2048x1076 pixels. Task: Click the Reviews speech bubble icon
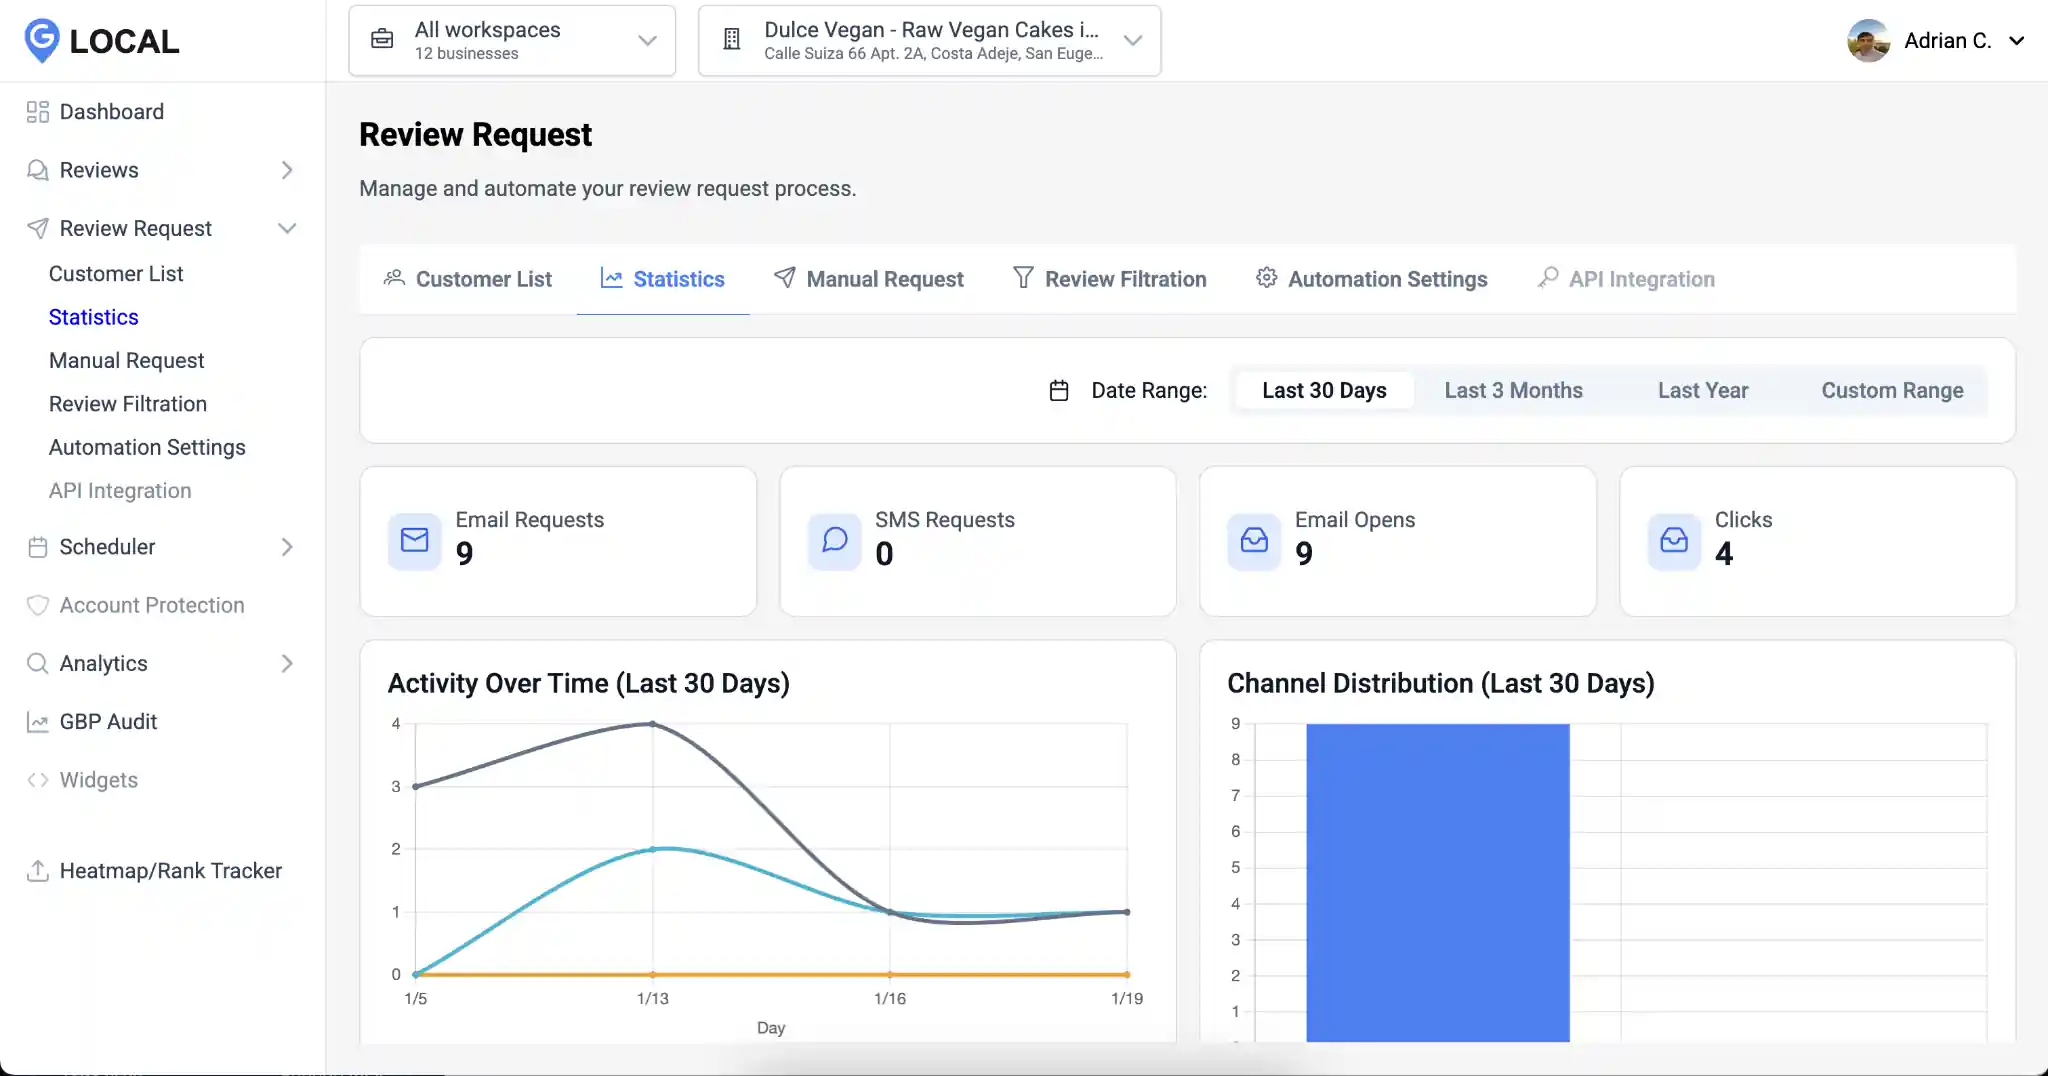(x=37, y=169)
